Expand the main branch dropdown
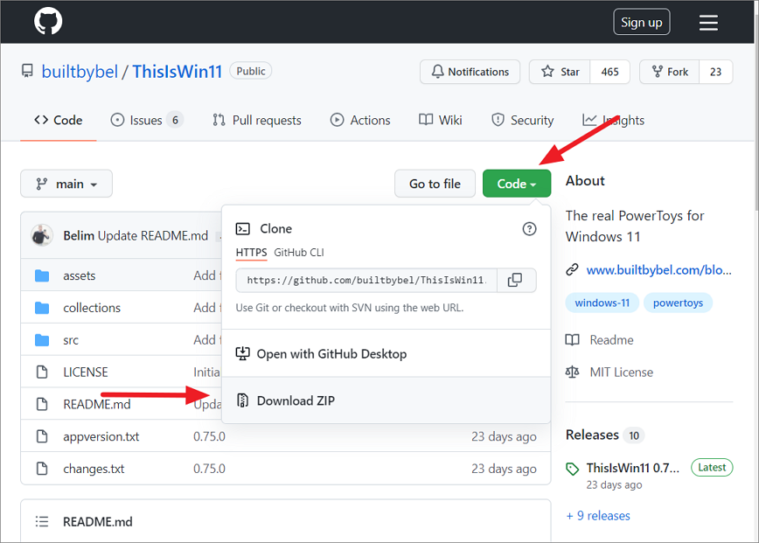 pos(66,184)
